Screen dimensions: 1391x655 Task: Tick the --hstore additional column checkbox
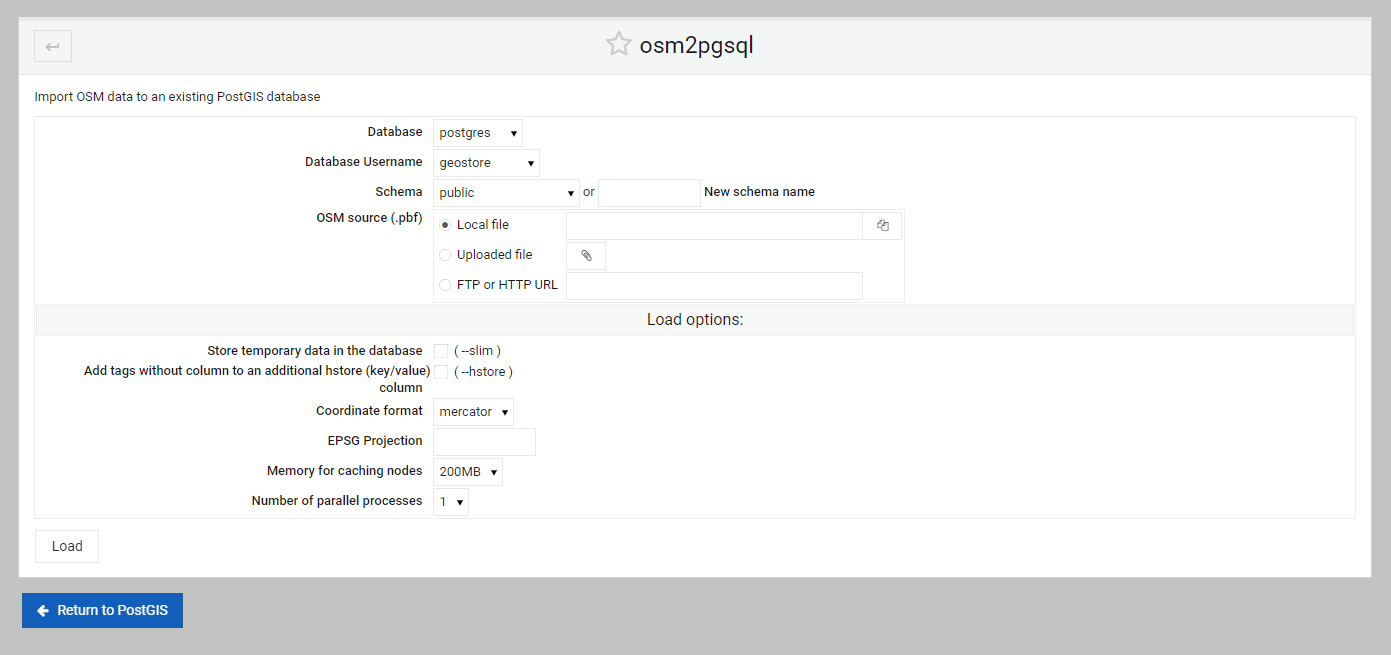pos(441,372)
